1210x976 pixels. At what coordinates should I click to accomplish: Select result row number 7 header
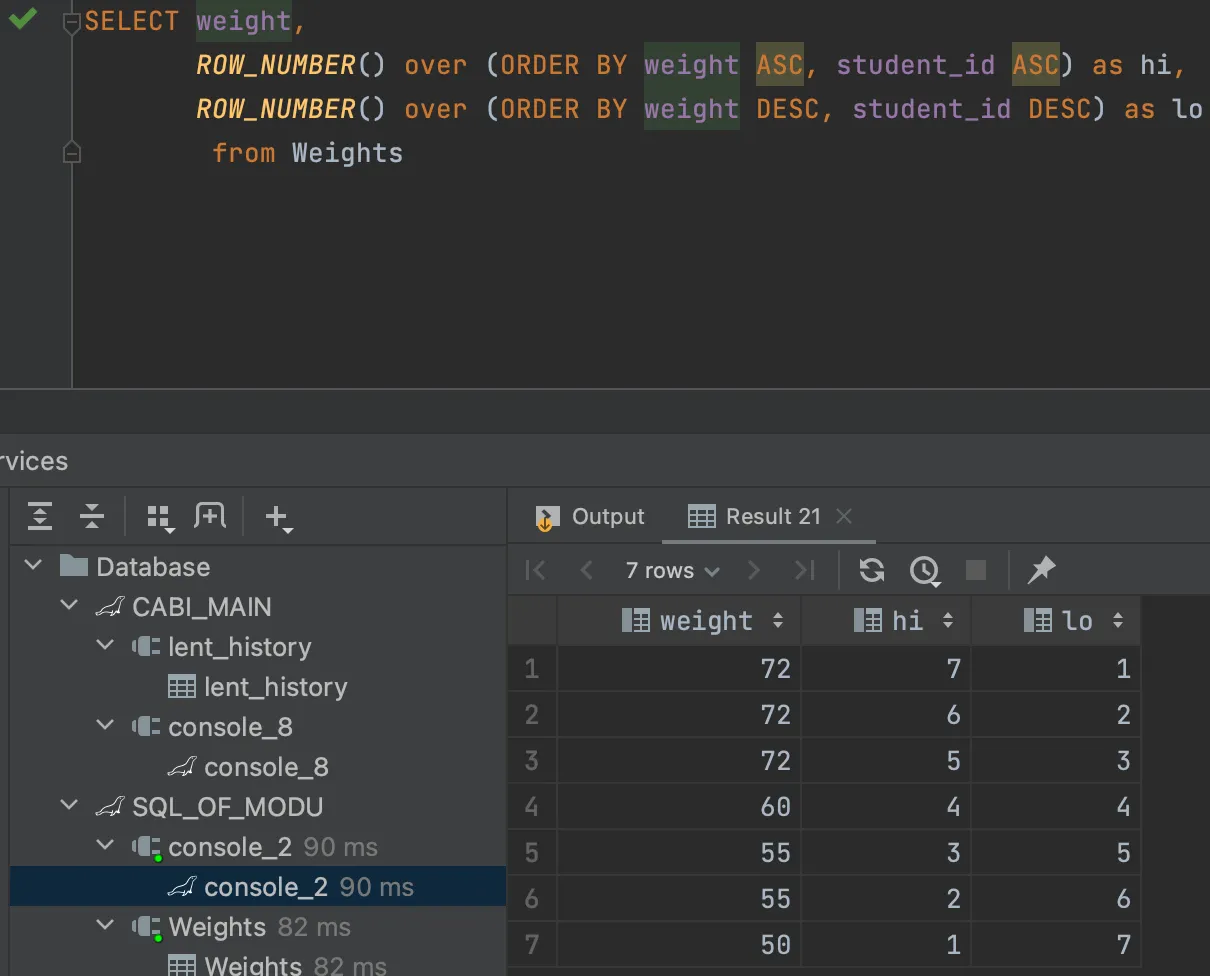coord(531,944)
